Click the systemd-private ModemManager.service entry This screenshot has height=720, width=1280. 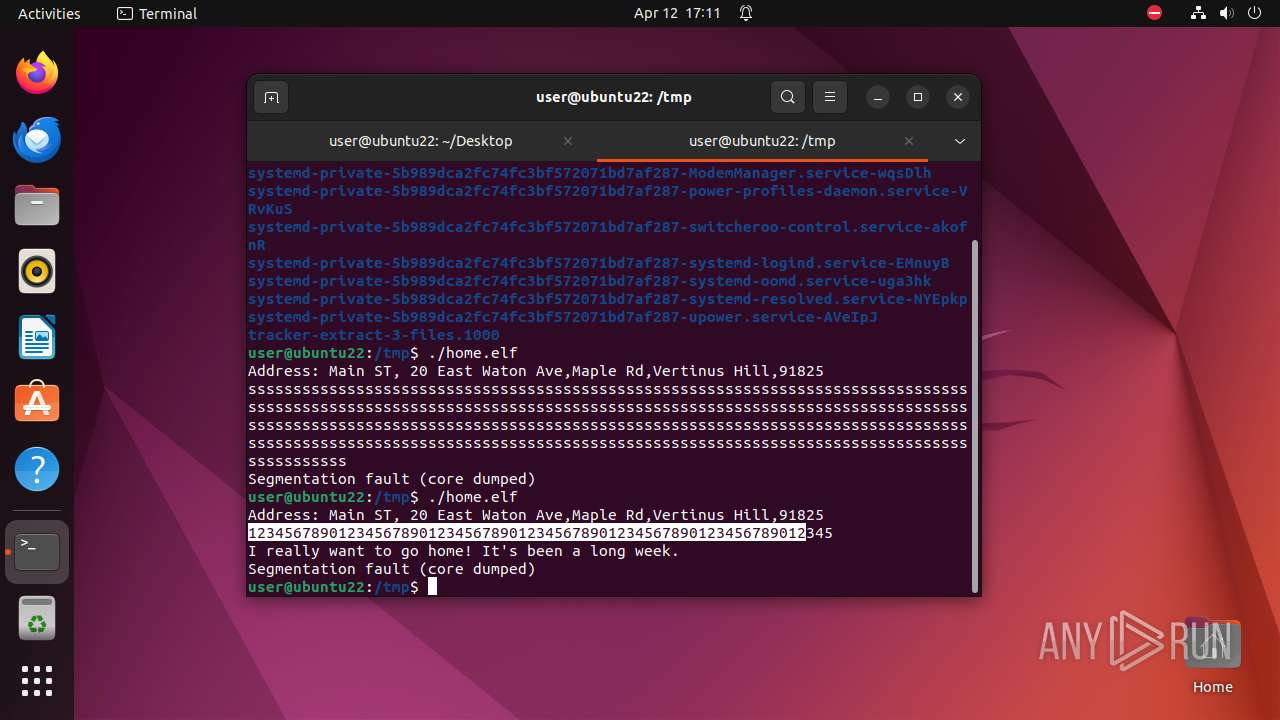pyautogui.click(x=590, y=173)
